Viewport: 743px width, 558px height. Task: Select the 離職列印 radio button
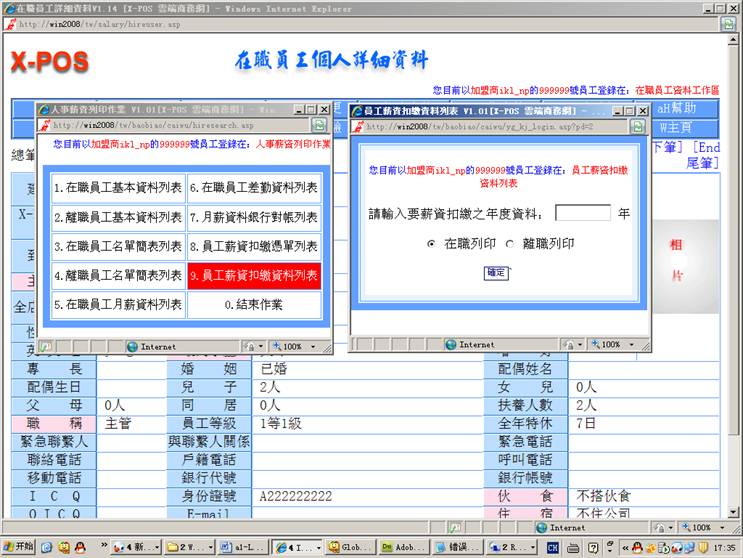point(509,243)
